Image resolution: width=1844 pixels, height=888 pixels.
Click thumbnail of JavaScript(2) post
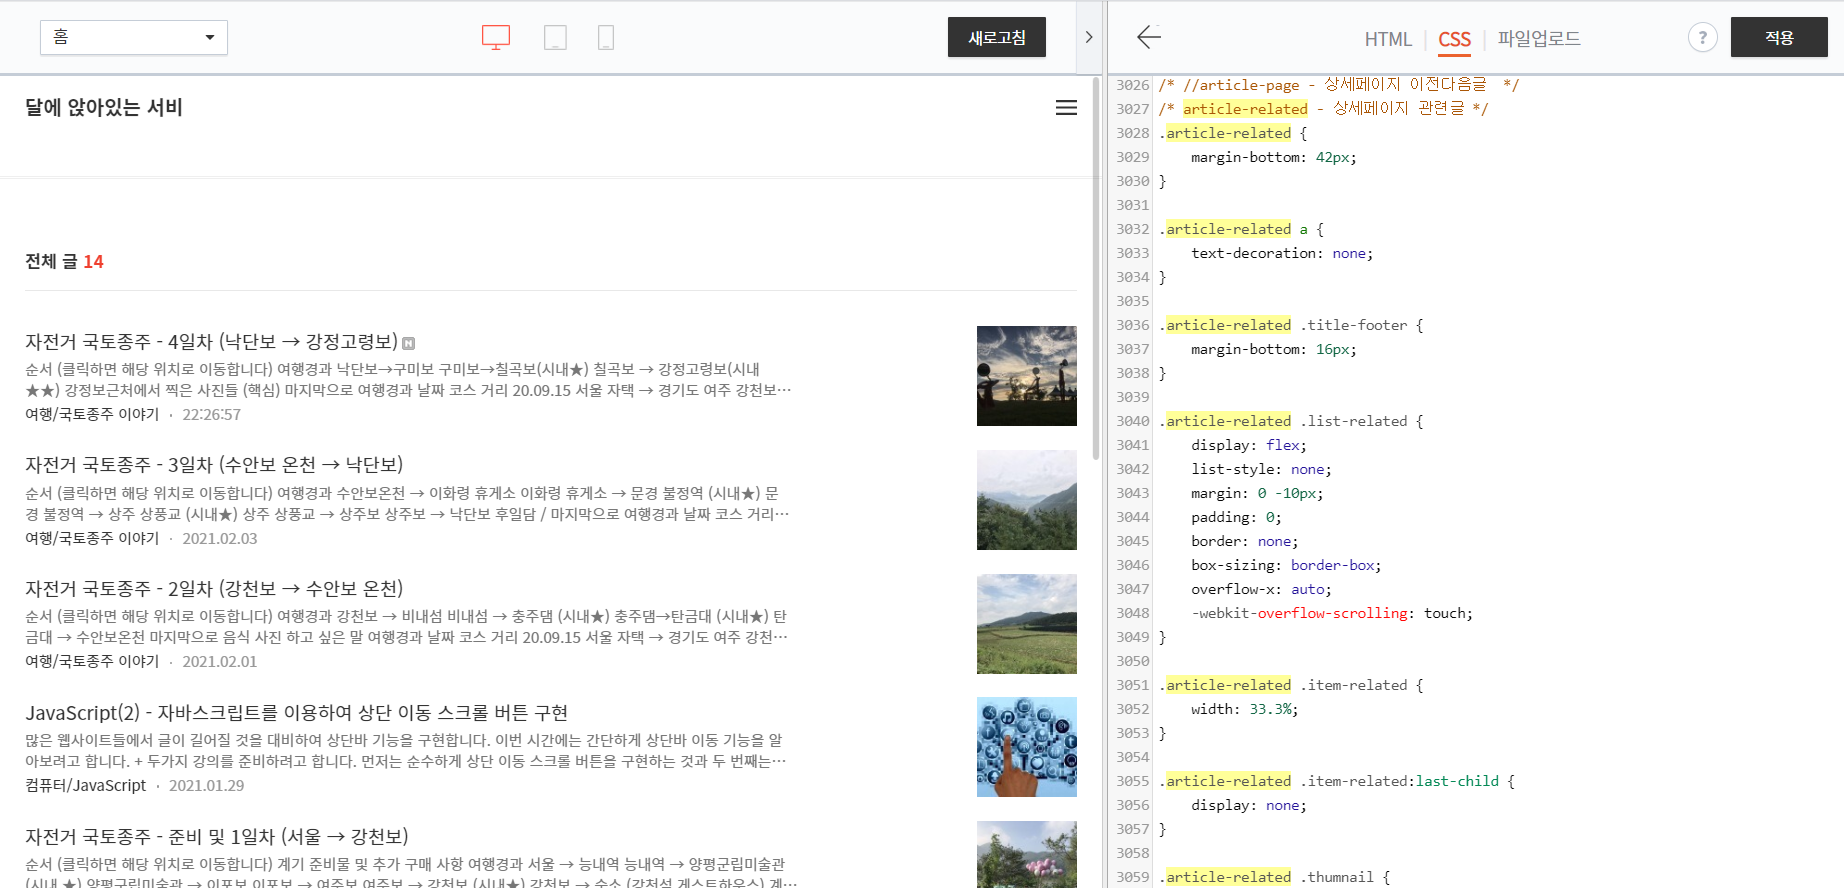click(1027, 747)
